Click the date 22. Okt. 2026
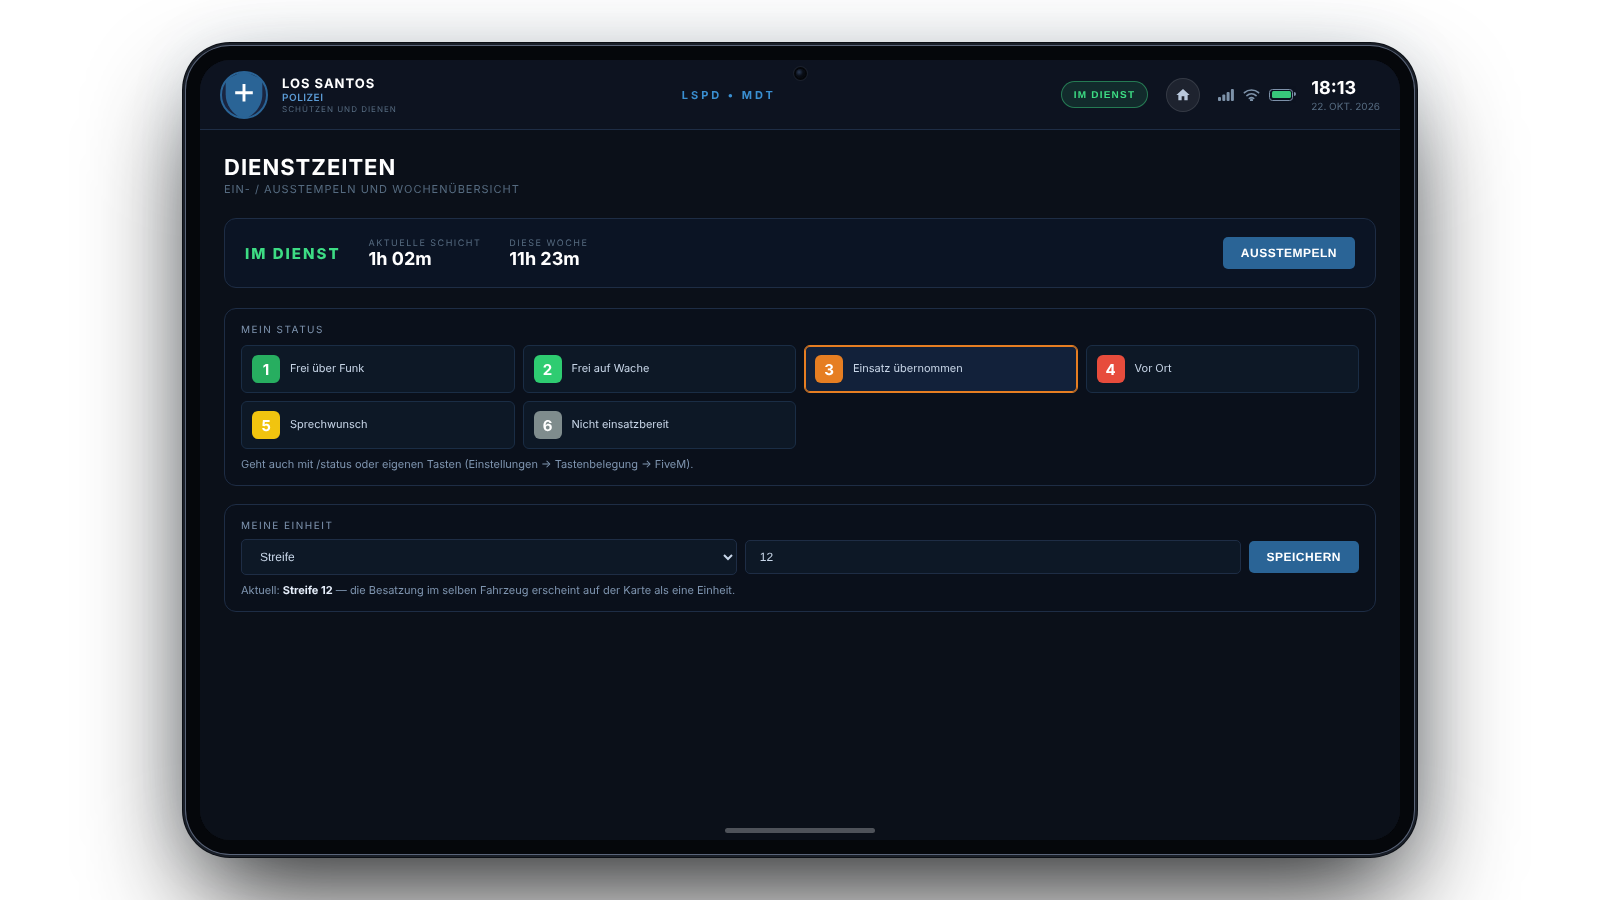1600x900 pixels. 1345,107
